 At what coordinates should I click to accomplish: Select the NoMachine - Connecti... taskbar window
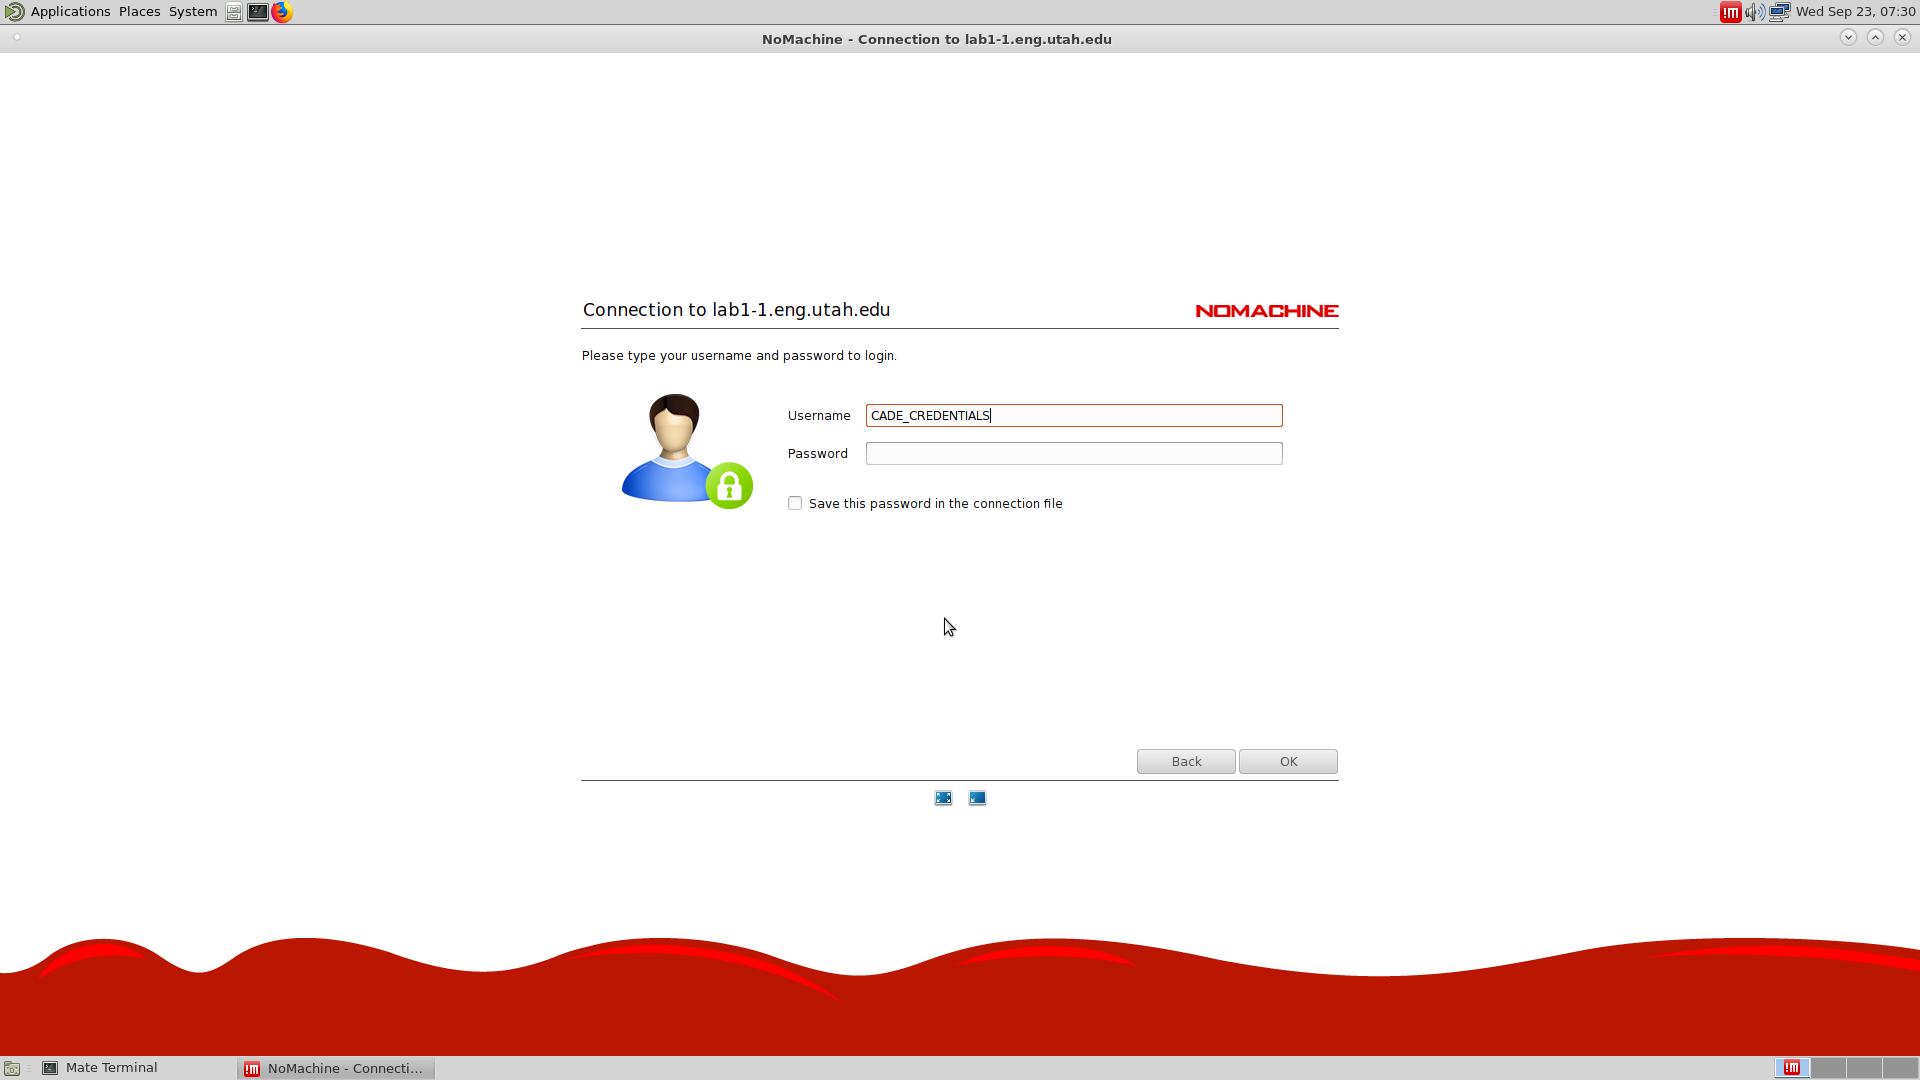click(336, 1068)
